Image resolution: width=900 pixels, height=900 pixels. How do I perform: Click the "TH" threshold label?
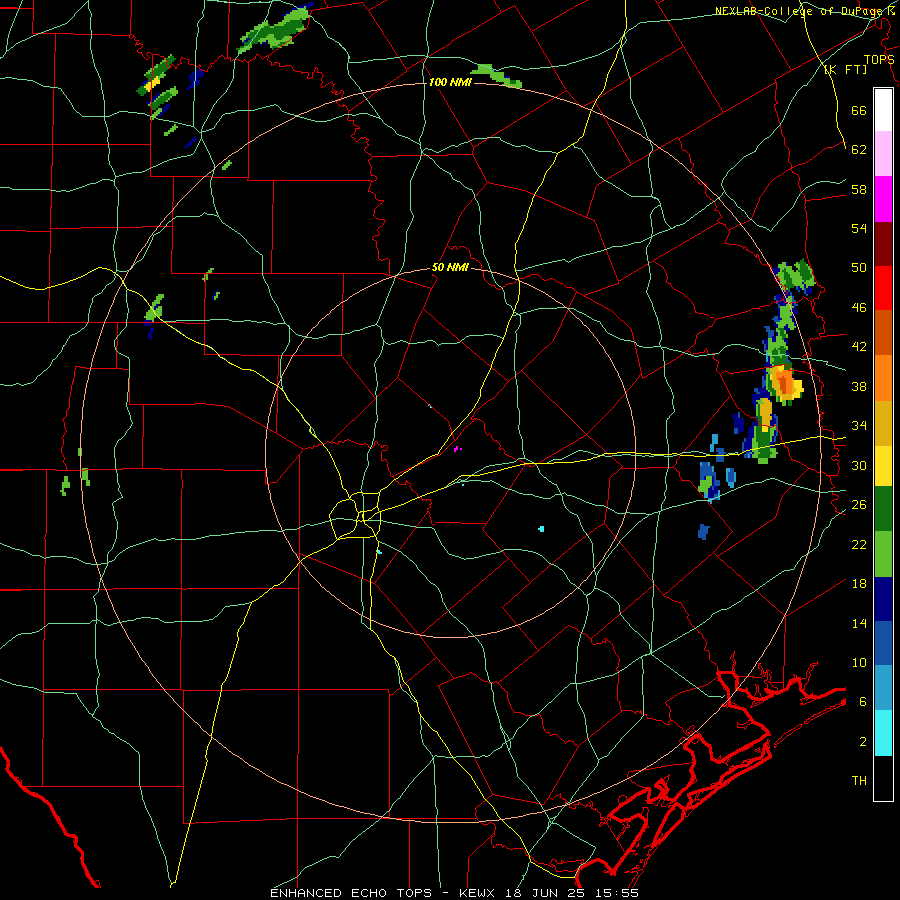pos(859,780)
